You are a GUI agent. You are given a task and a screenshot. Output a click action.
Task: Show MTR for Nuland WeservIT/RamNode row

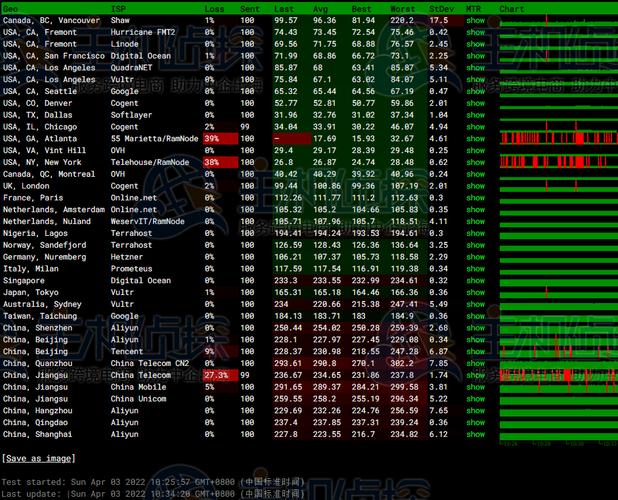(475, 221)
